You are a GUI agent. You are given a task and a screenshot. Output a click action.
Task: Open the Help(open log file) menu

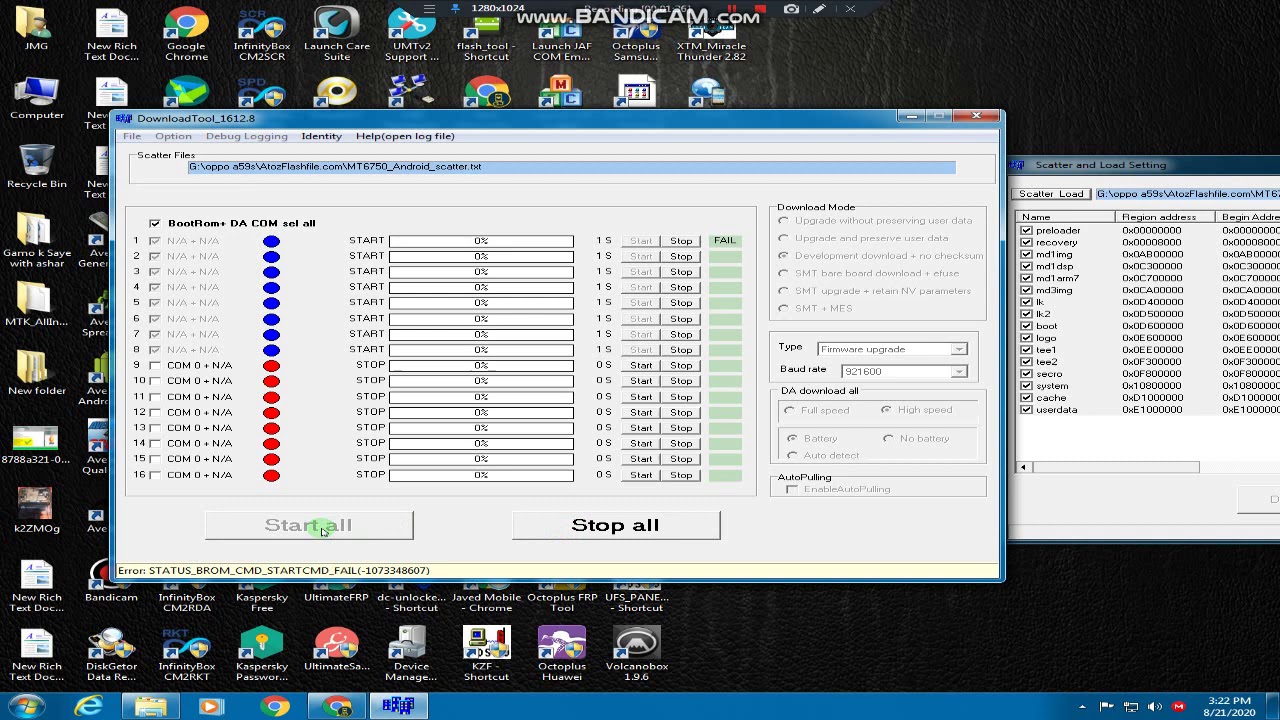pyautogui.click(x=405, y=136)
